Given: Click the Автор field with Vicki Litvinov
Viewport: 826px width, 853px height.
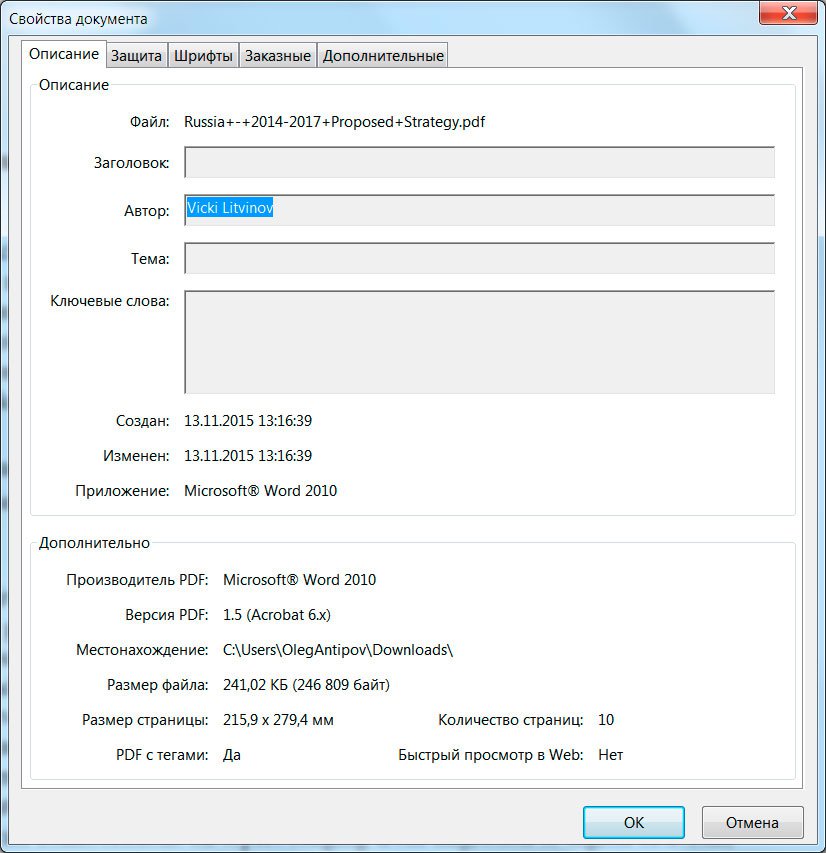Looking at the screenshot, I should (x=479, y=210).
